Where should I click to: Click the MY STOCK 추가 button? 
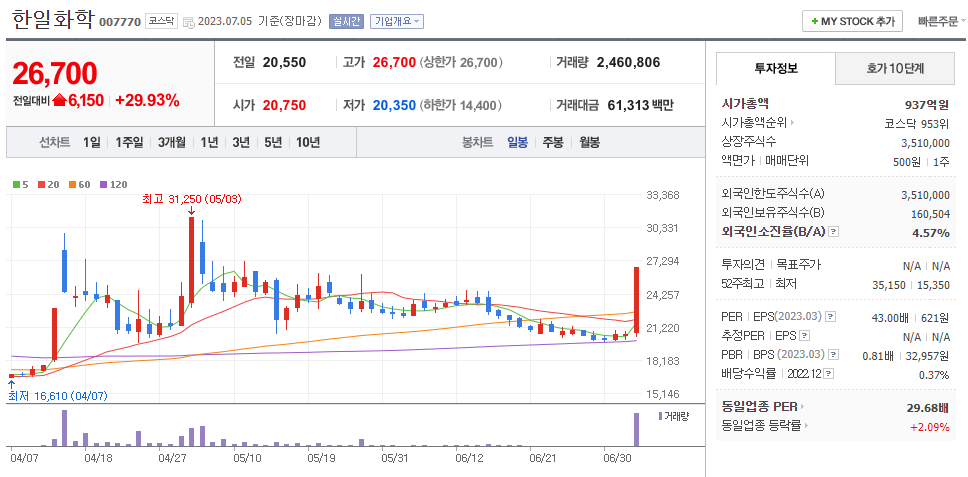(853, 21)
